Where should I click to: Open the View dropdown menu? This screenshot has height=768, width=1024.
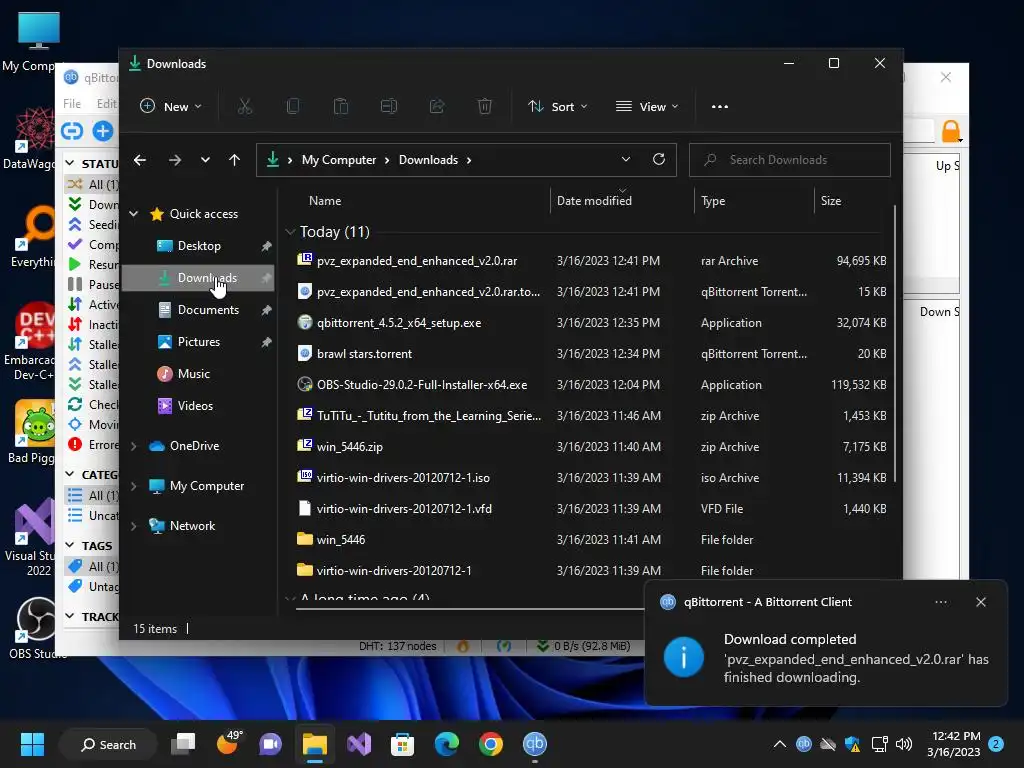647,106
